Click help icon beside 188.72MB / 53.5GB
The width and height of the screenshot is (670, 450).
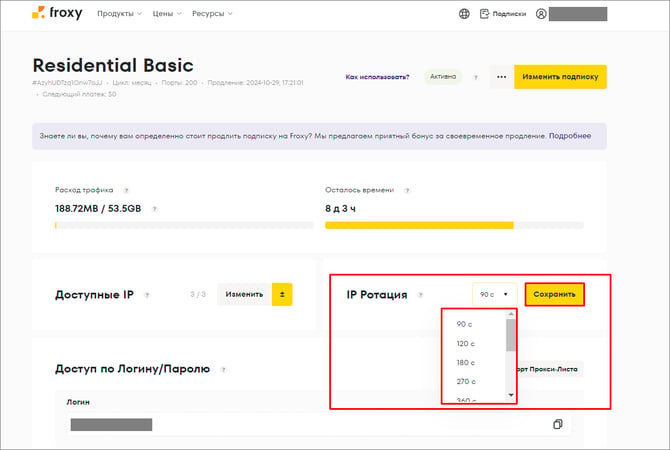pos(155,209)
